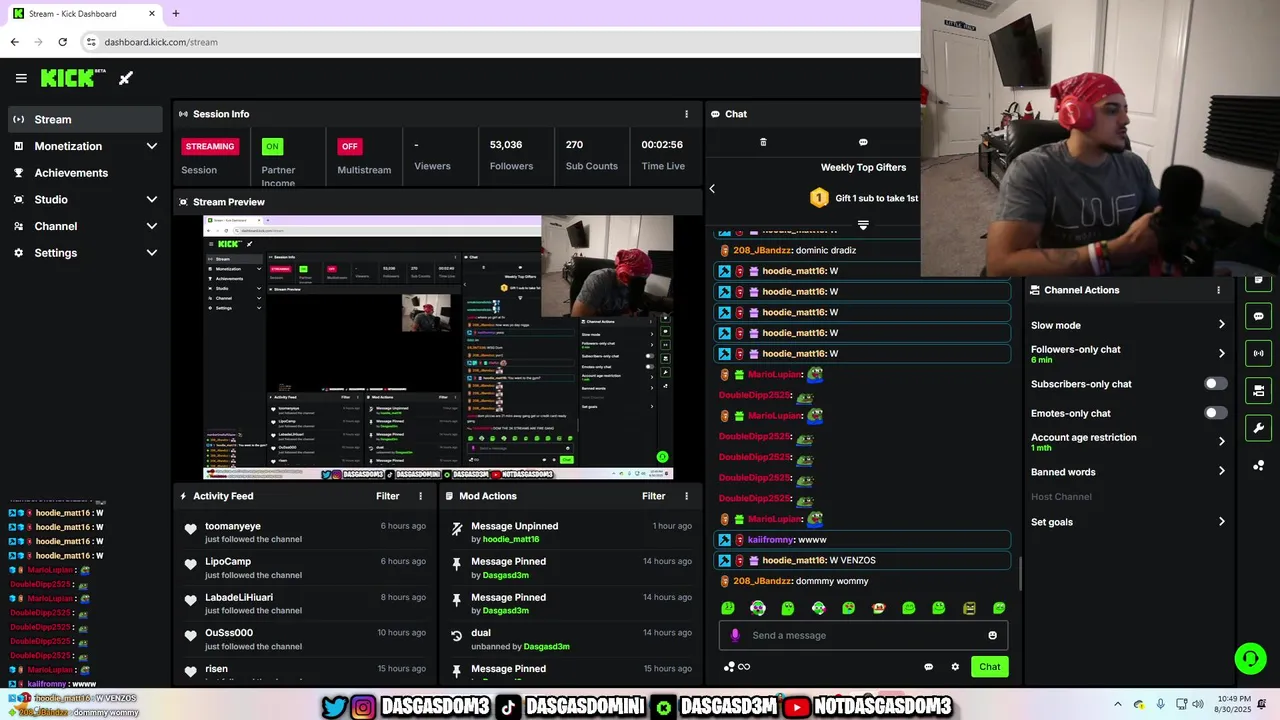Open a new browser tab
Viewport: 1280px width, 720px height.
coord(175,14)
